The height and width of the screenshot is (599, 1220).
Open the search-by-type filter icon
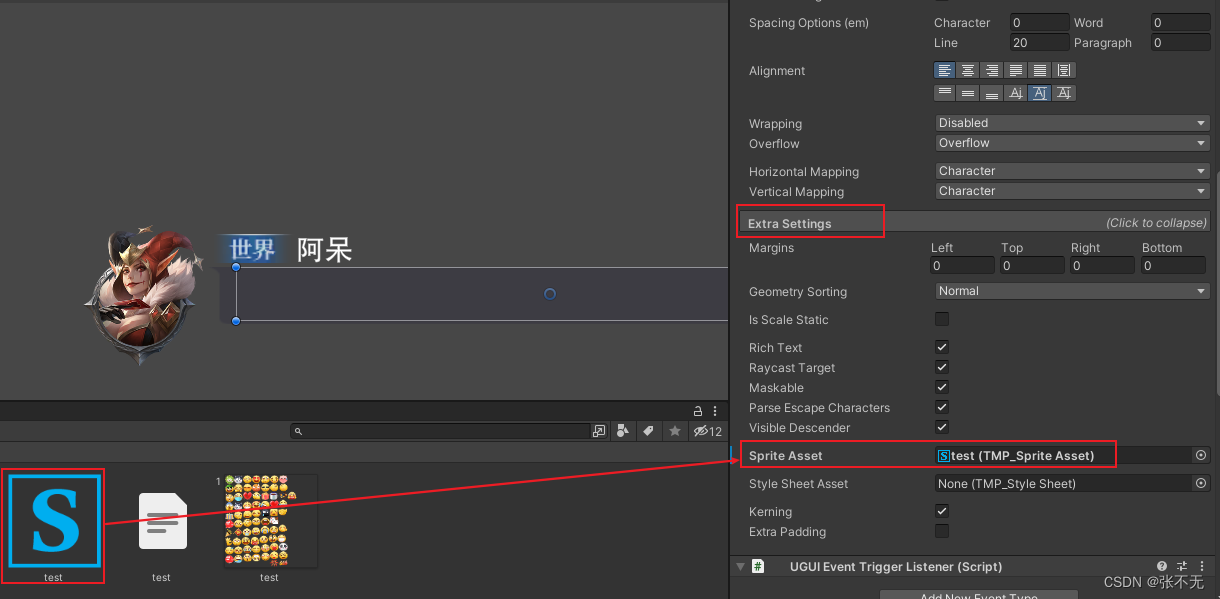(624, 430)
